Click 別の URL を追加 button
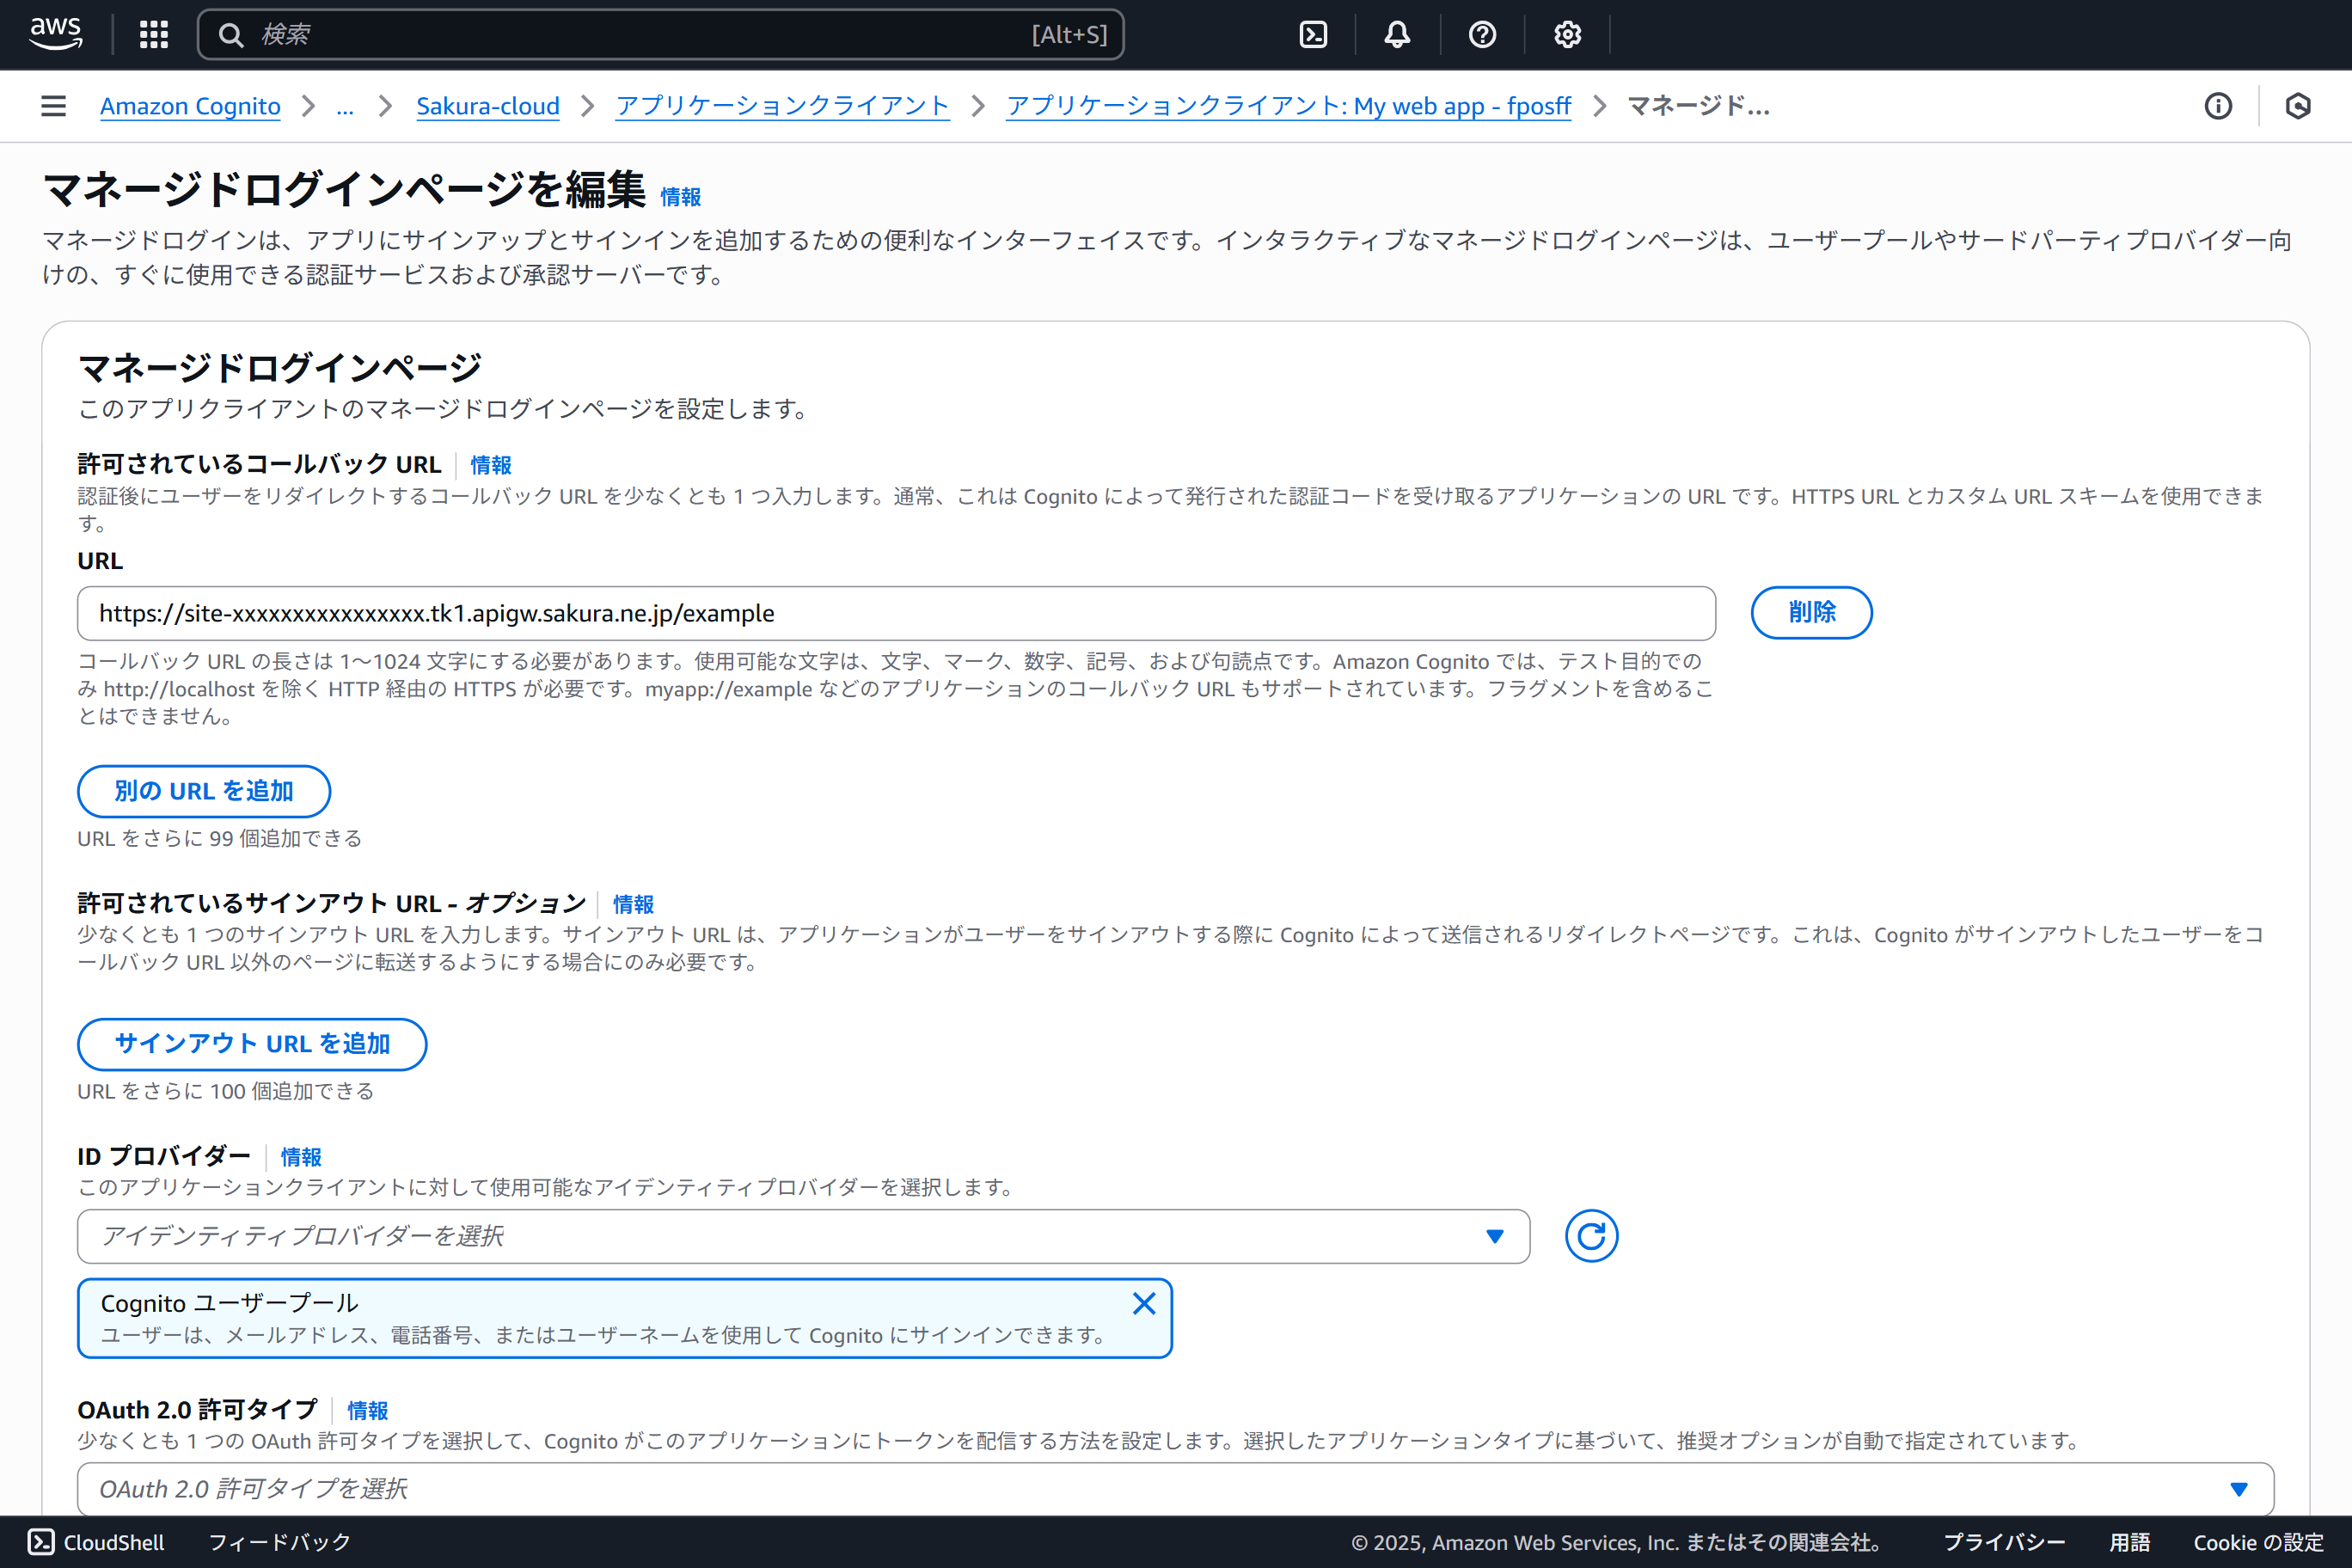The width and height of the screenshot is (2352, 1568). click(x=204, y=791)
